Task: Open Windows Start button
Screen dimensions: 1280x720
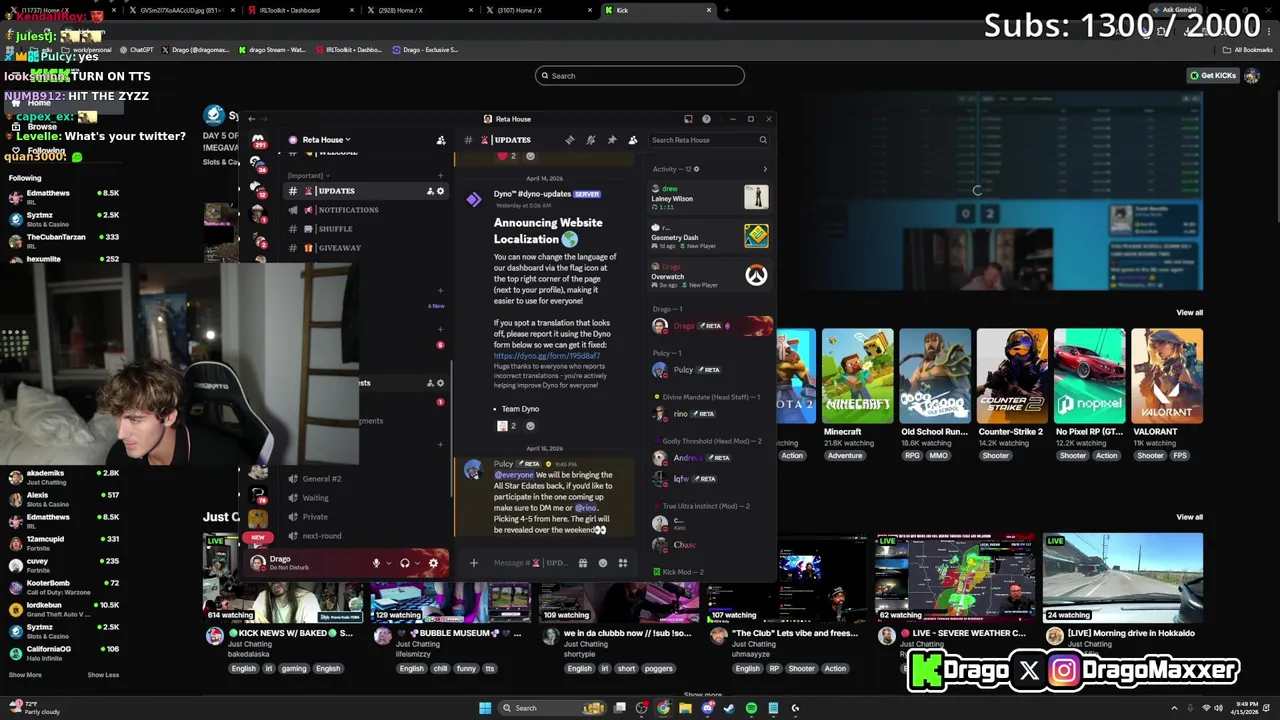Action: (x=485, y=708)
